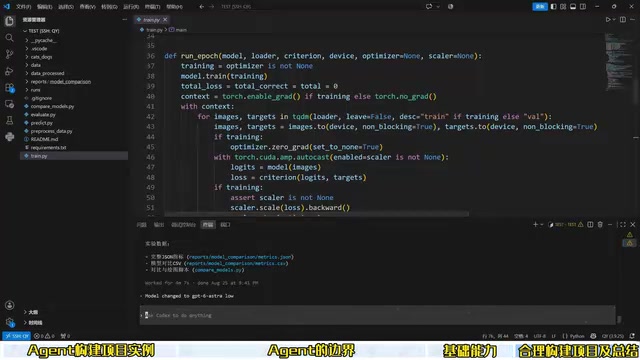Click the SSH: QY remote indicator
640x360 pixels.
tap(16, 336)
